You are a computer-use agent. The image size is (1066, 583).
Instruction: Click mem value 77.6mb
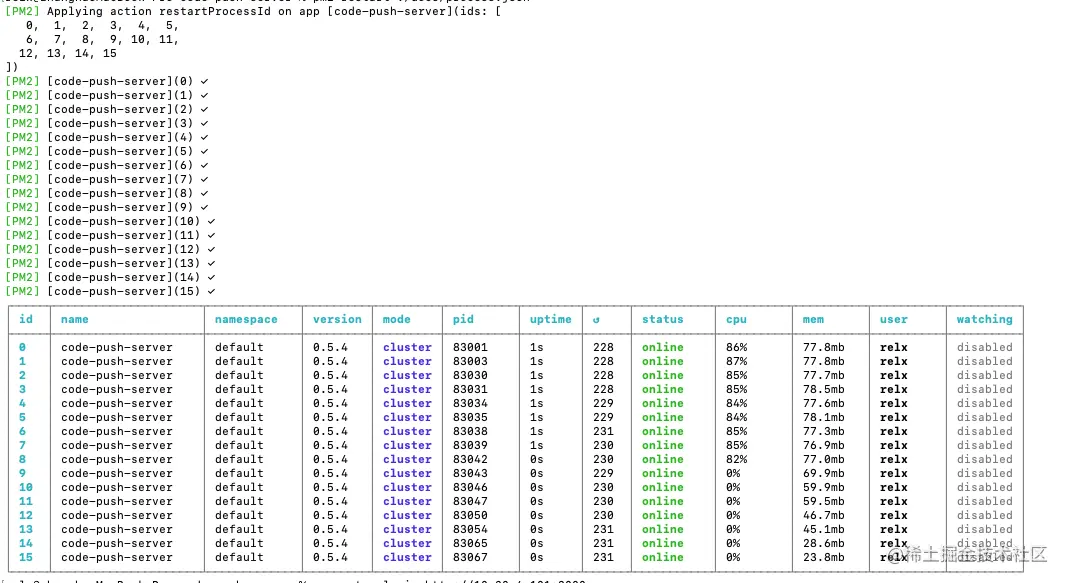coord(823,404)
